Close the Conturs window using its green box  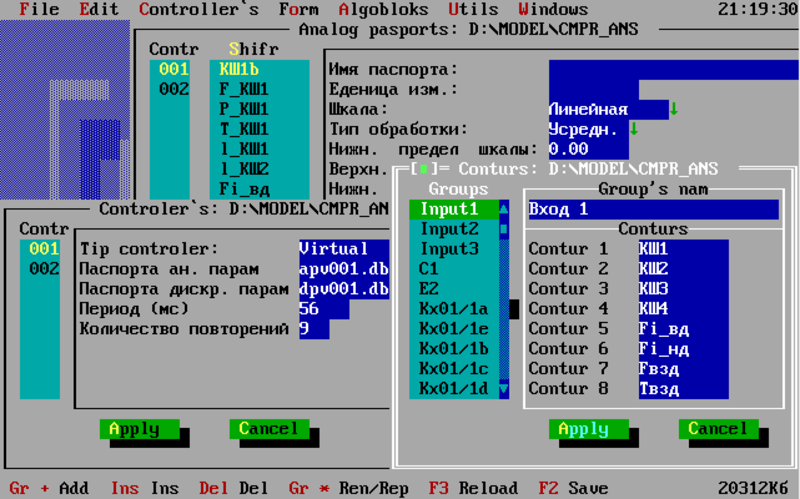[x=424, y=169]
